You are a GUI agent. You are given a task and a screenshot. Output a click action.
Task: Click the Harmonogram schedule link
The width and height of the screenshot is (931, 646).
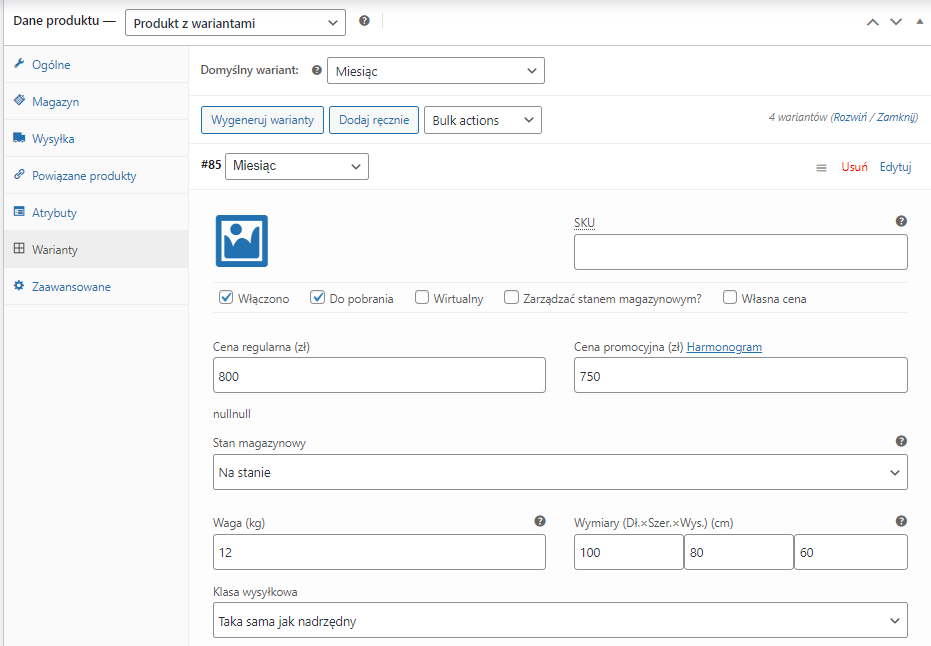724,347
